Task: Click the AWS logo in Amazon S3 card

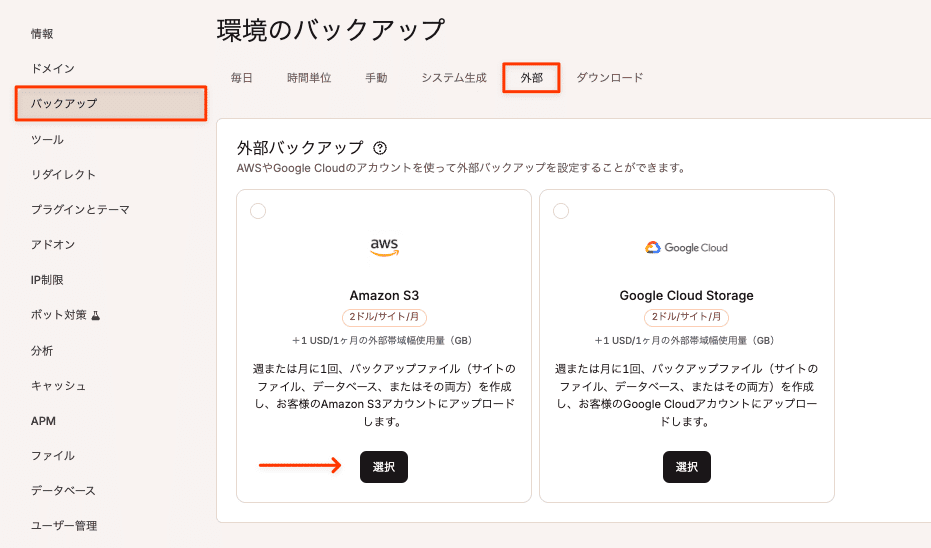Action: [x=384, y=247]
